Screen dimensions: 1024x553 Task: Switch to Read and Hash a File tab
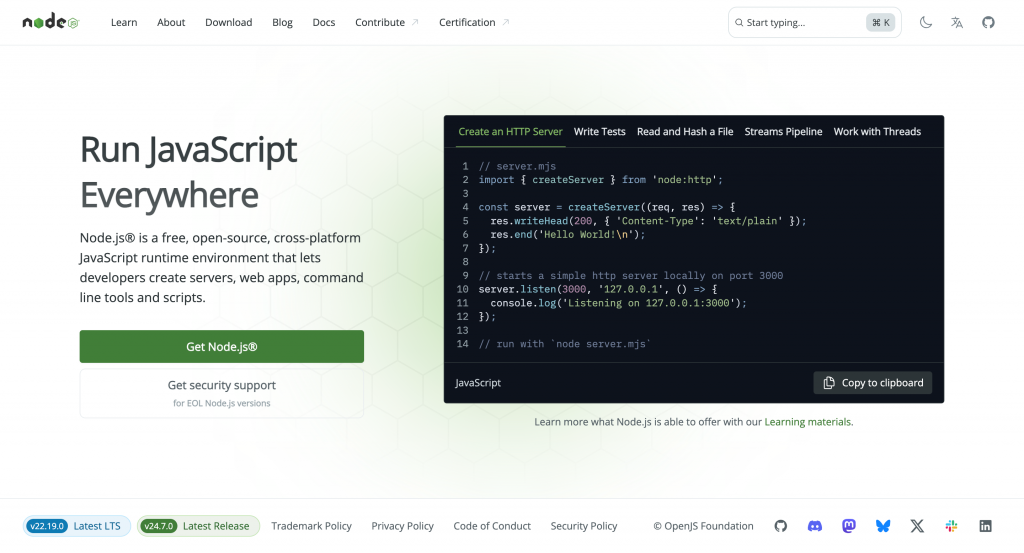click(x=685, y=131)
